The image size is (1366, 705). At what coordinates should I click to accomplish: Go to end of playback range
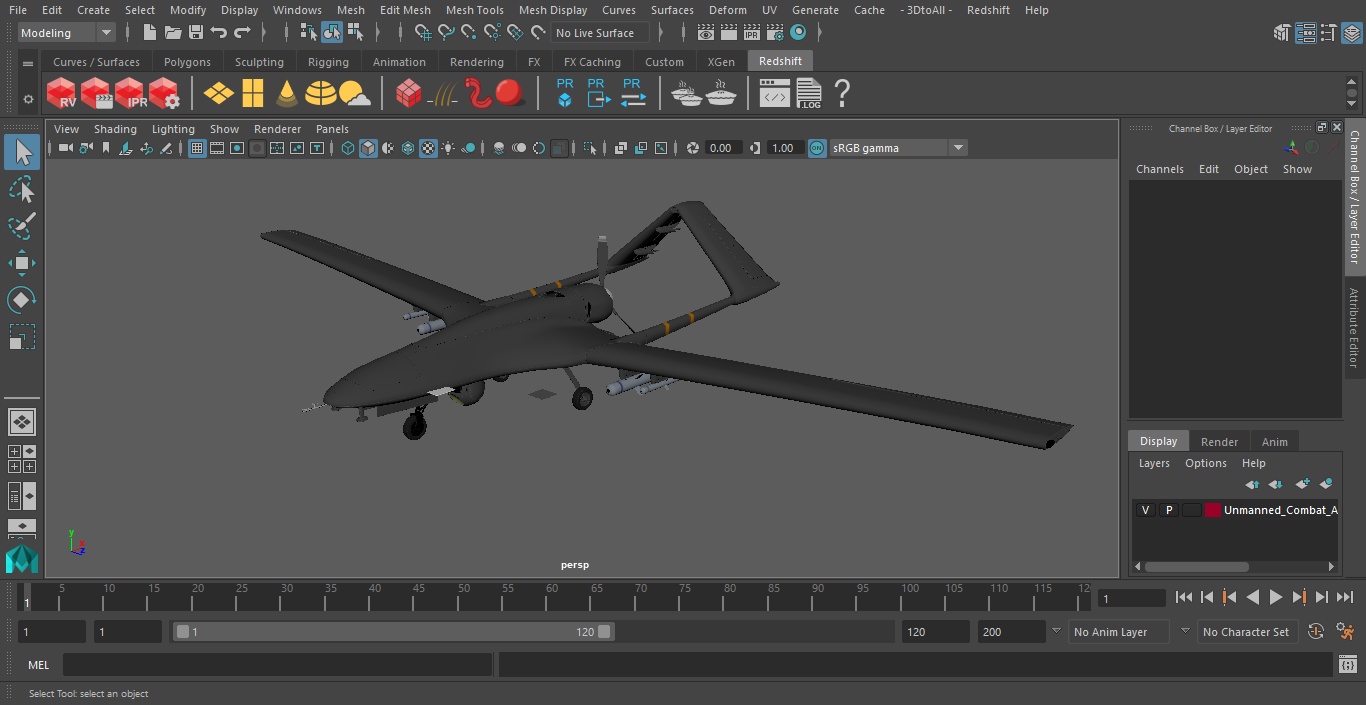point(1345,597)
